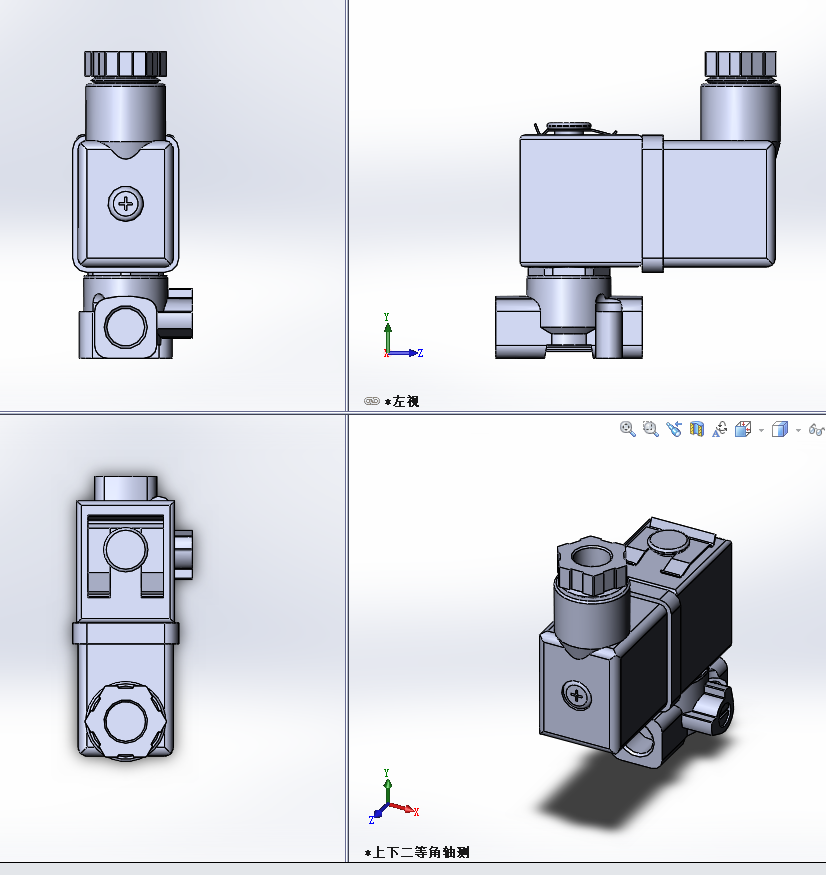Select the valve model in the 左视 viewport
This screenshot has height=875, width=826.
637,204
